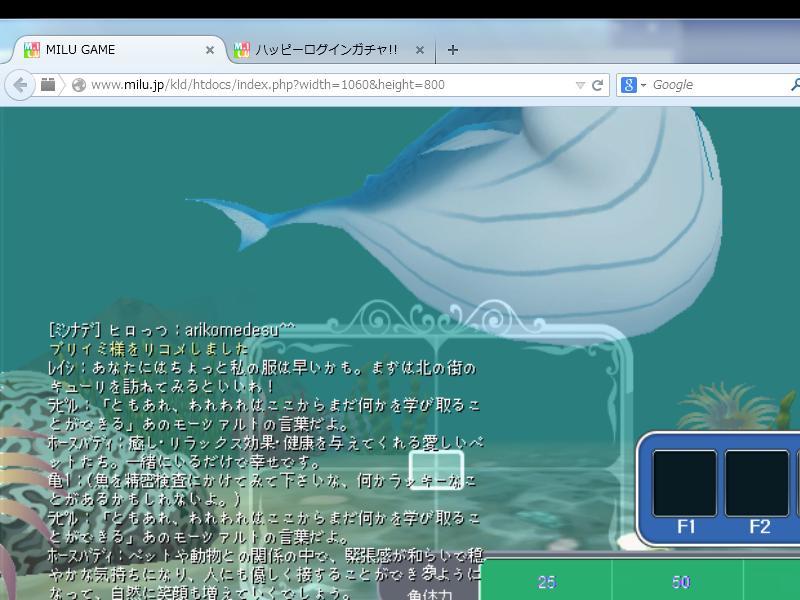
Task: Click the browser back button
Action: click(x=20, y=85)
